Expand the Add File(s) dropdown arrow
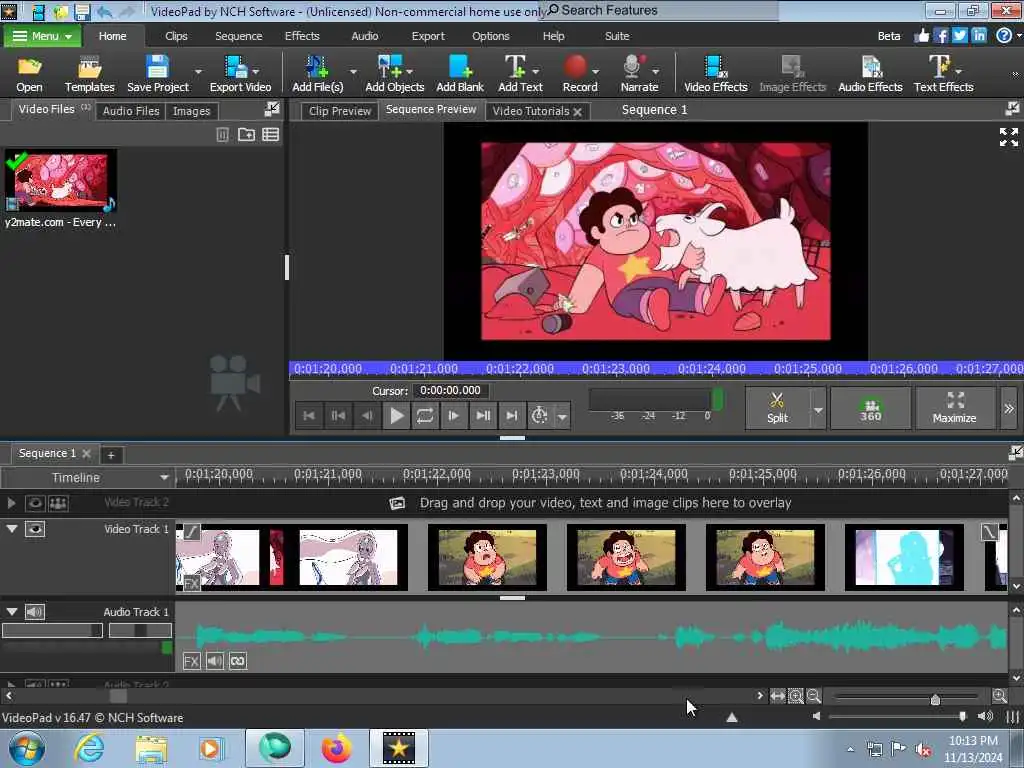 point(353,71)
